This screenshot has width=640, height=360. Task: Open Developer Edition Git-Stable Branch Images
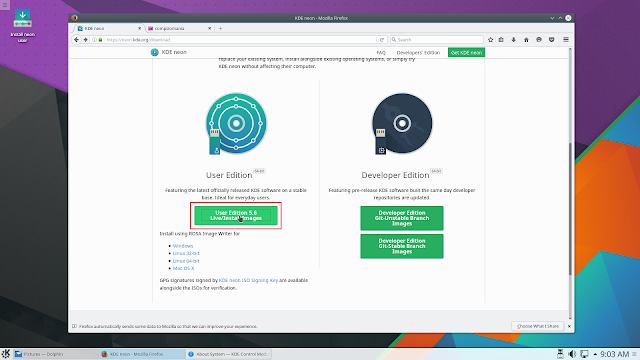click(x=402, y=246)
